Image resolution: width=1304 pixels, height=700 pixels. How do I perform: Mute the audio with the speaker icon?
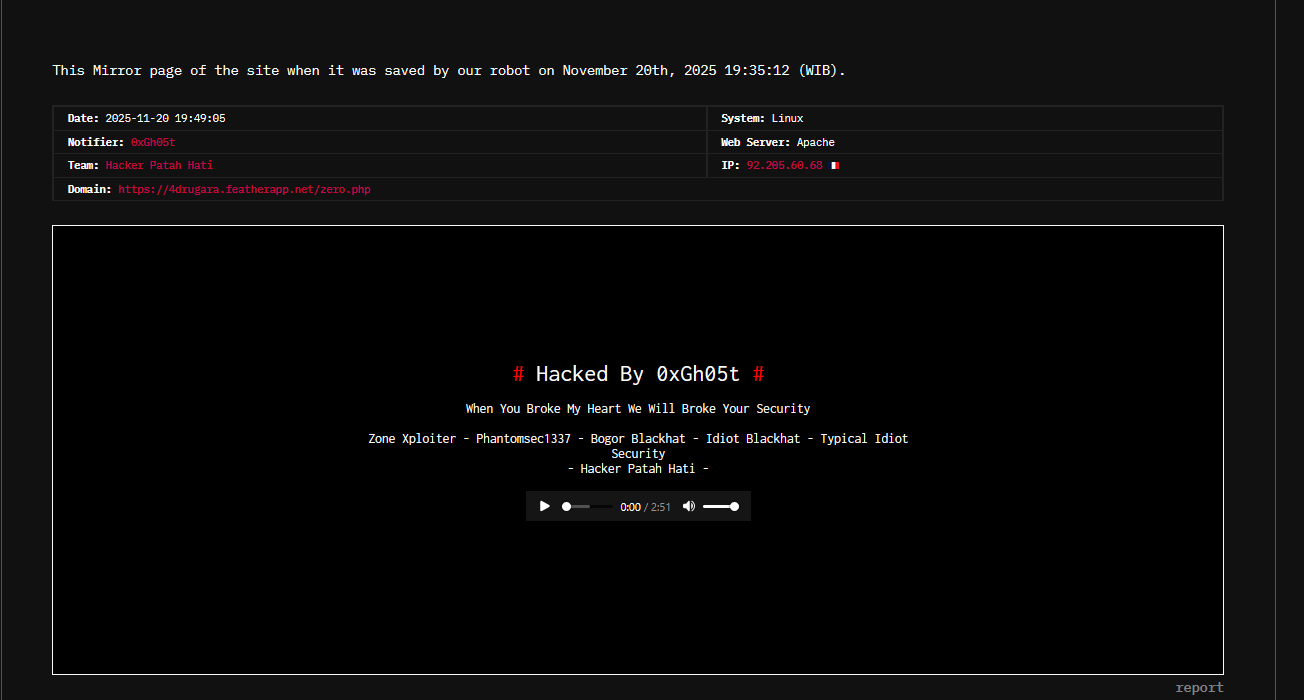[x=688, y=506]
